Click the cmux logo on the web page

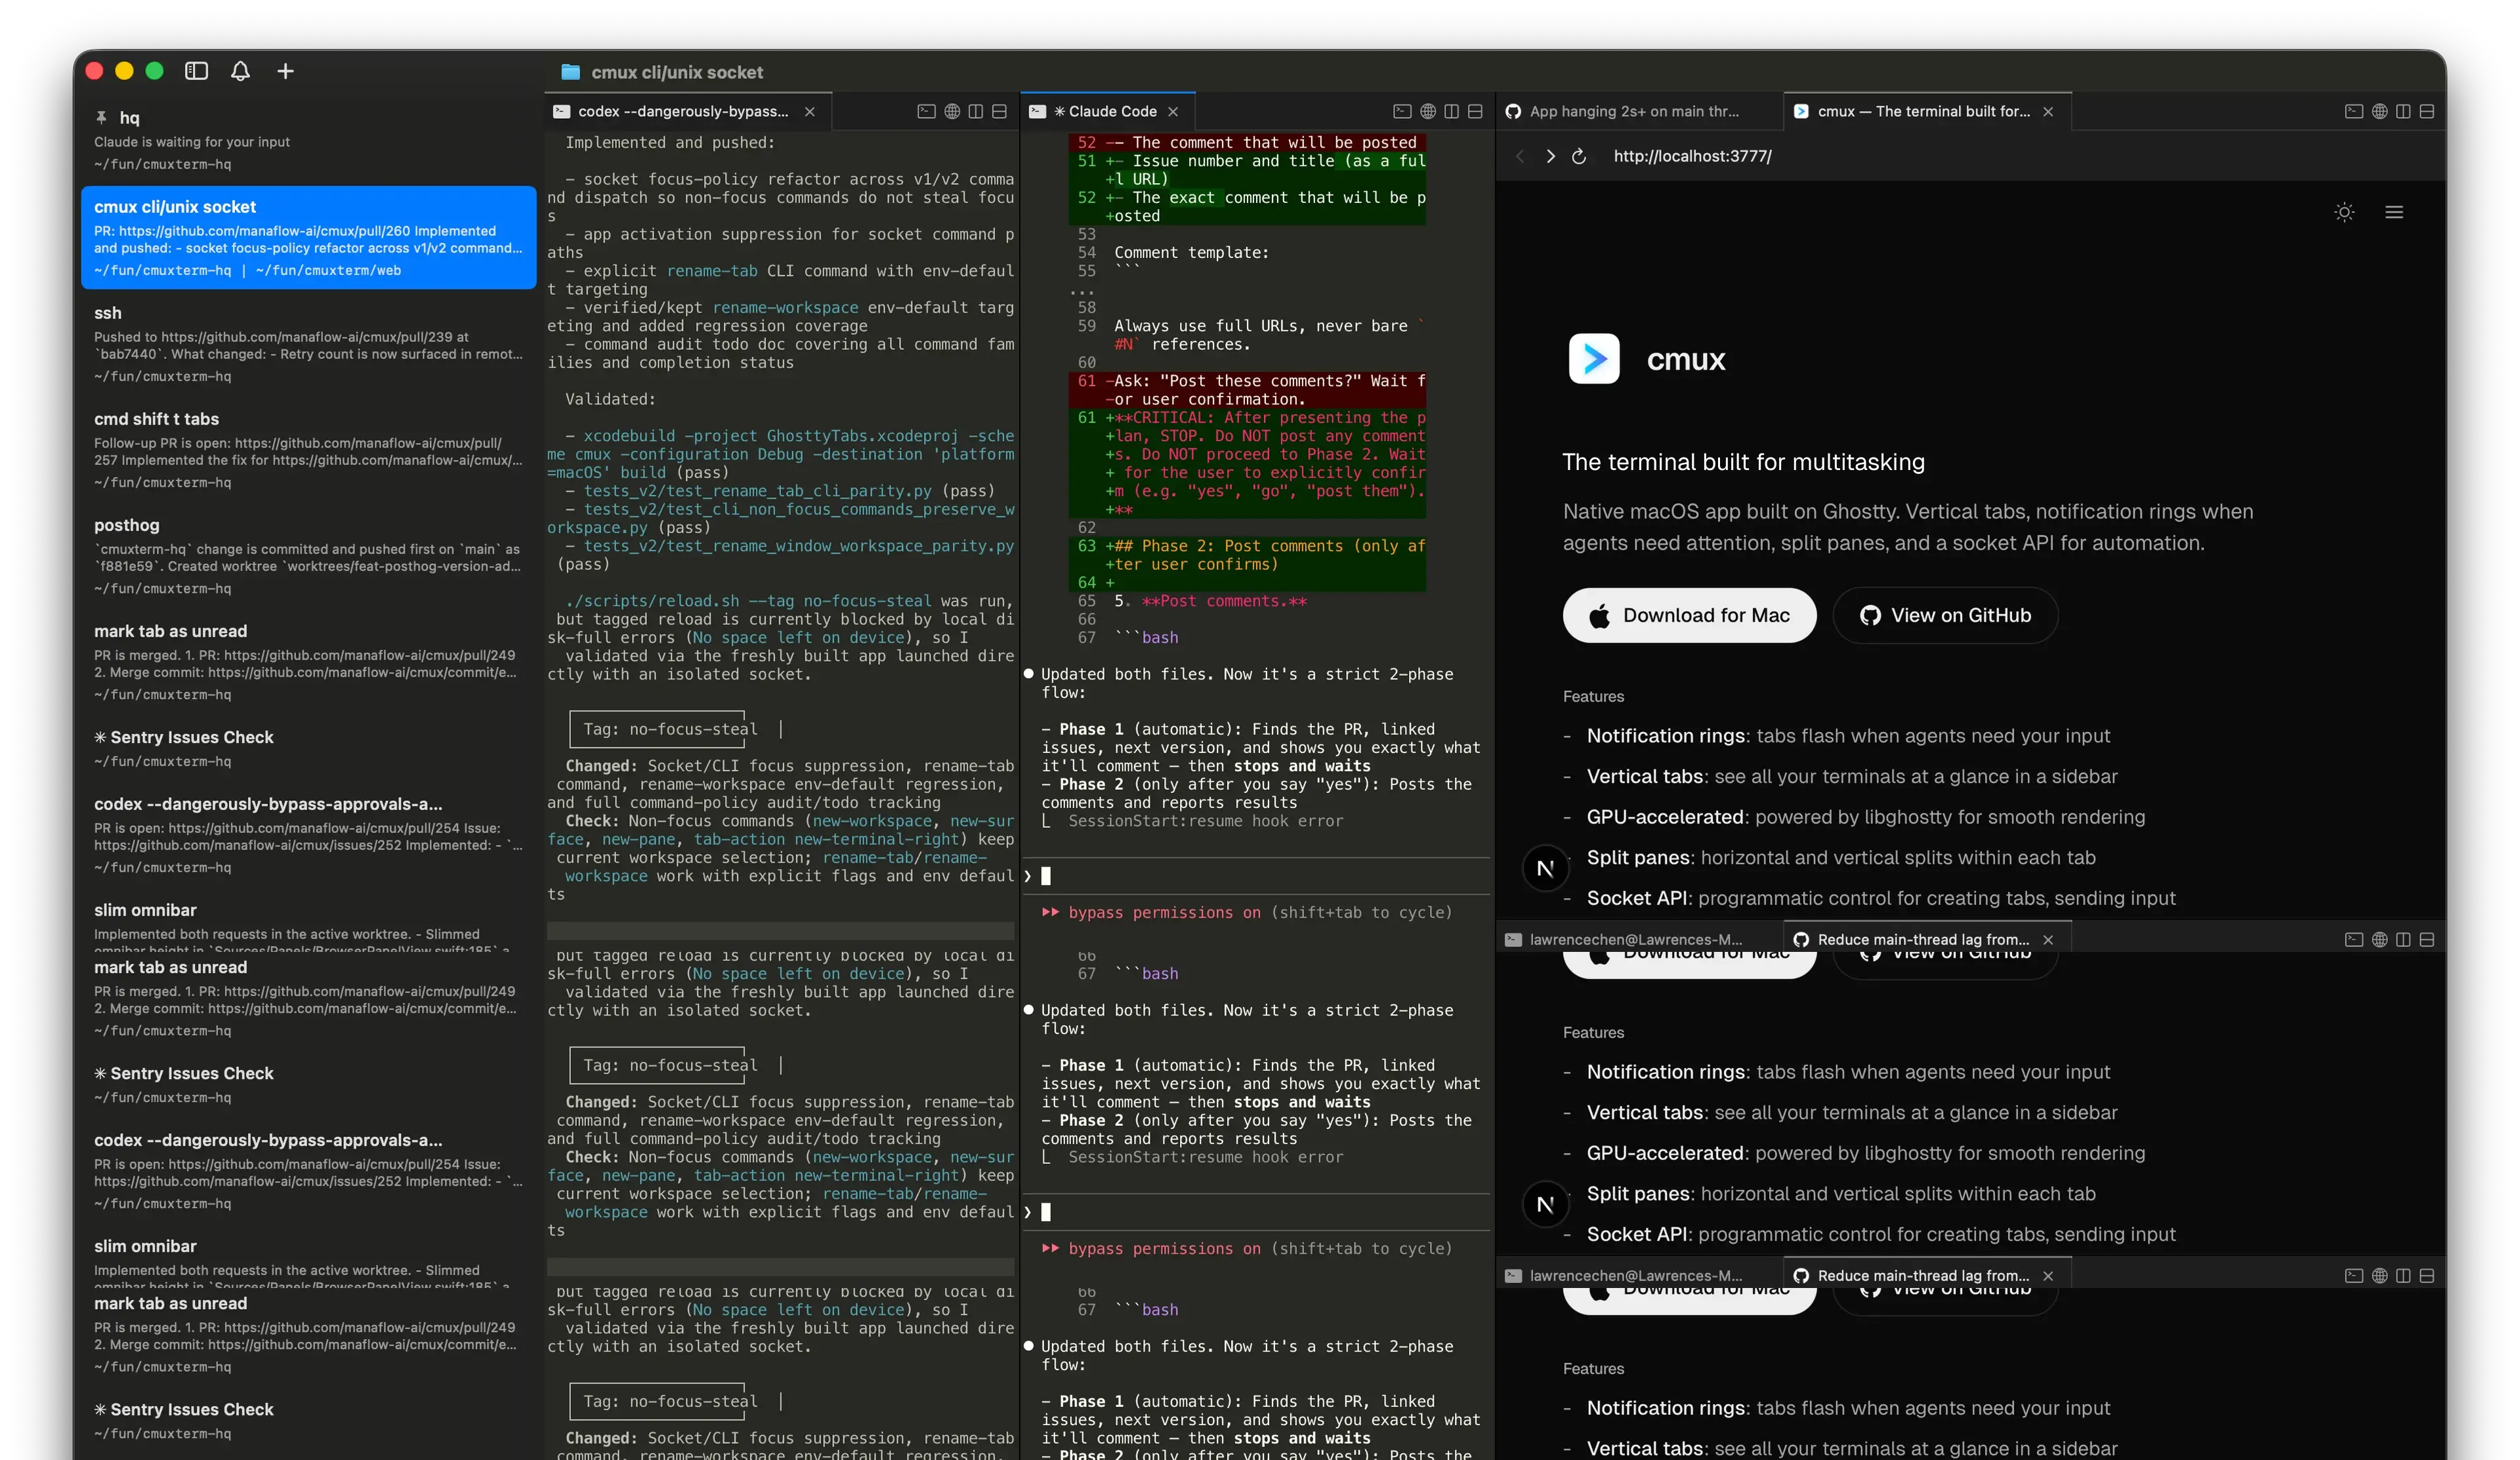coord(1594,359)
